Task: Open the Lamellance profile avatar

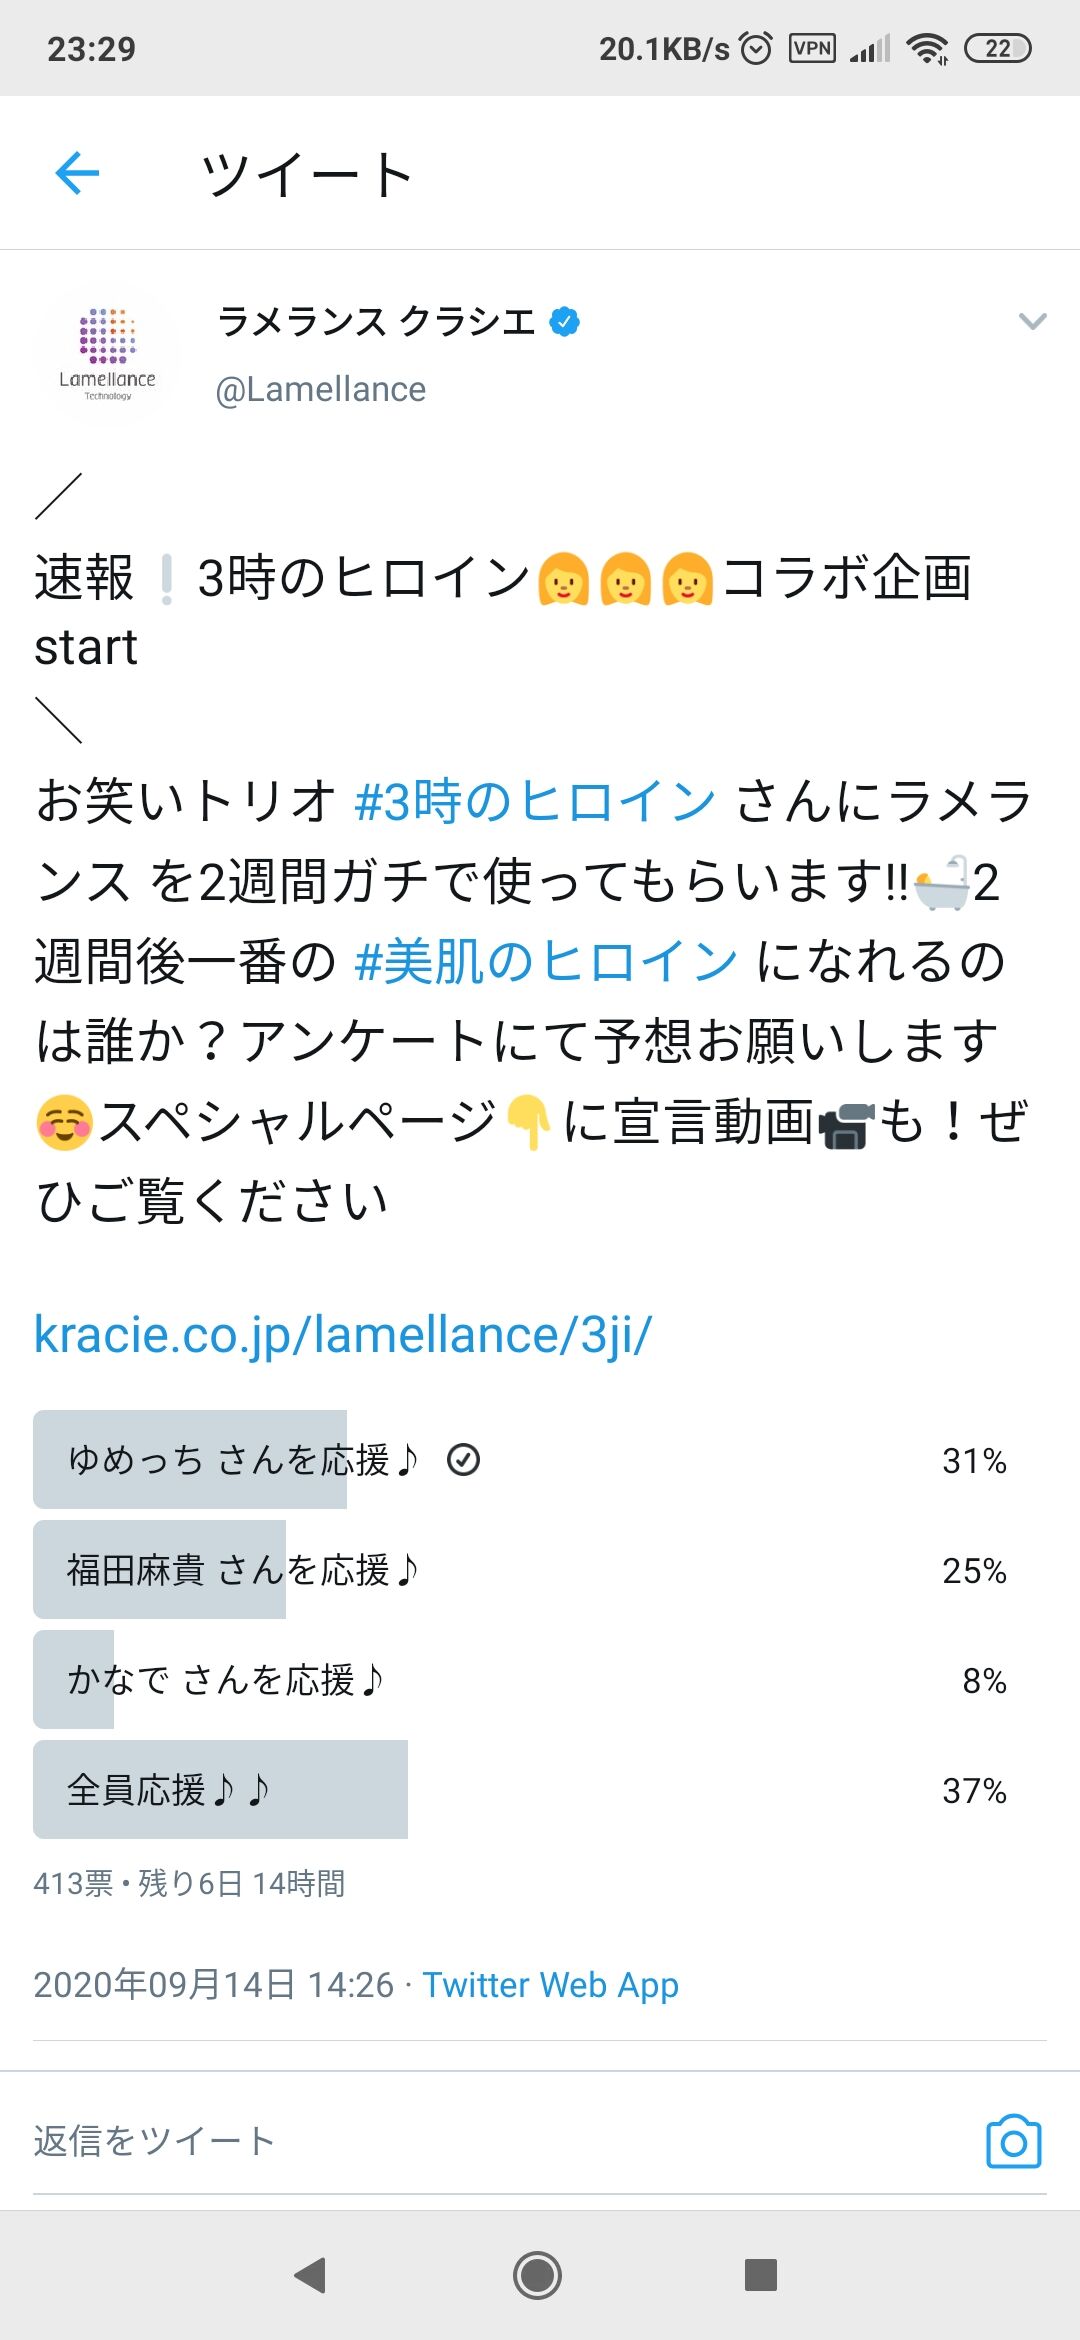Action: [107, 356]
